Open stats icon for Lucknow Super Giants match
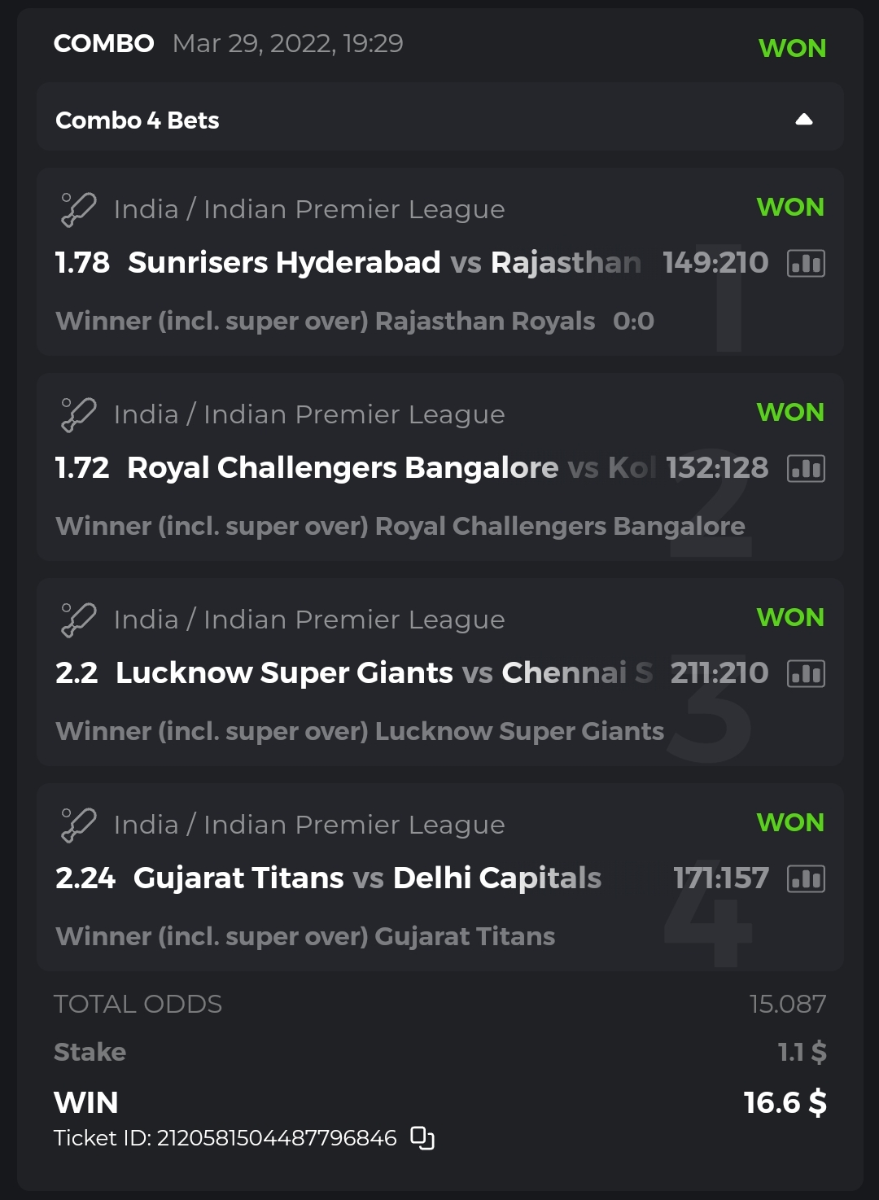The image size is (879, 1200). click(x=806, y=673)
